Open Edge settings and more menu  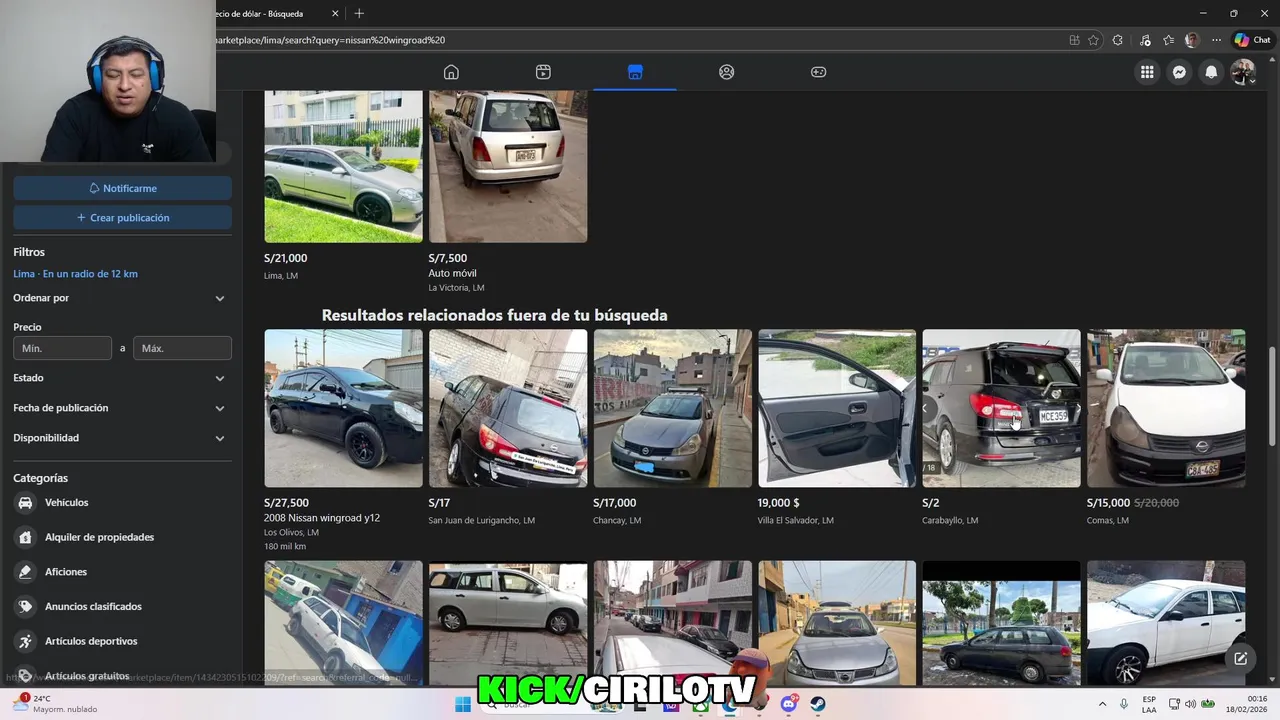(x=1216, y=40)
